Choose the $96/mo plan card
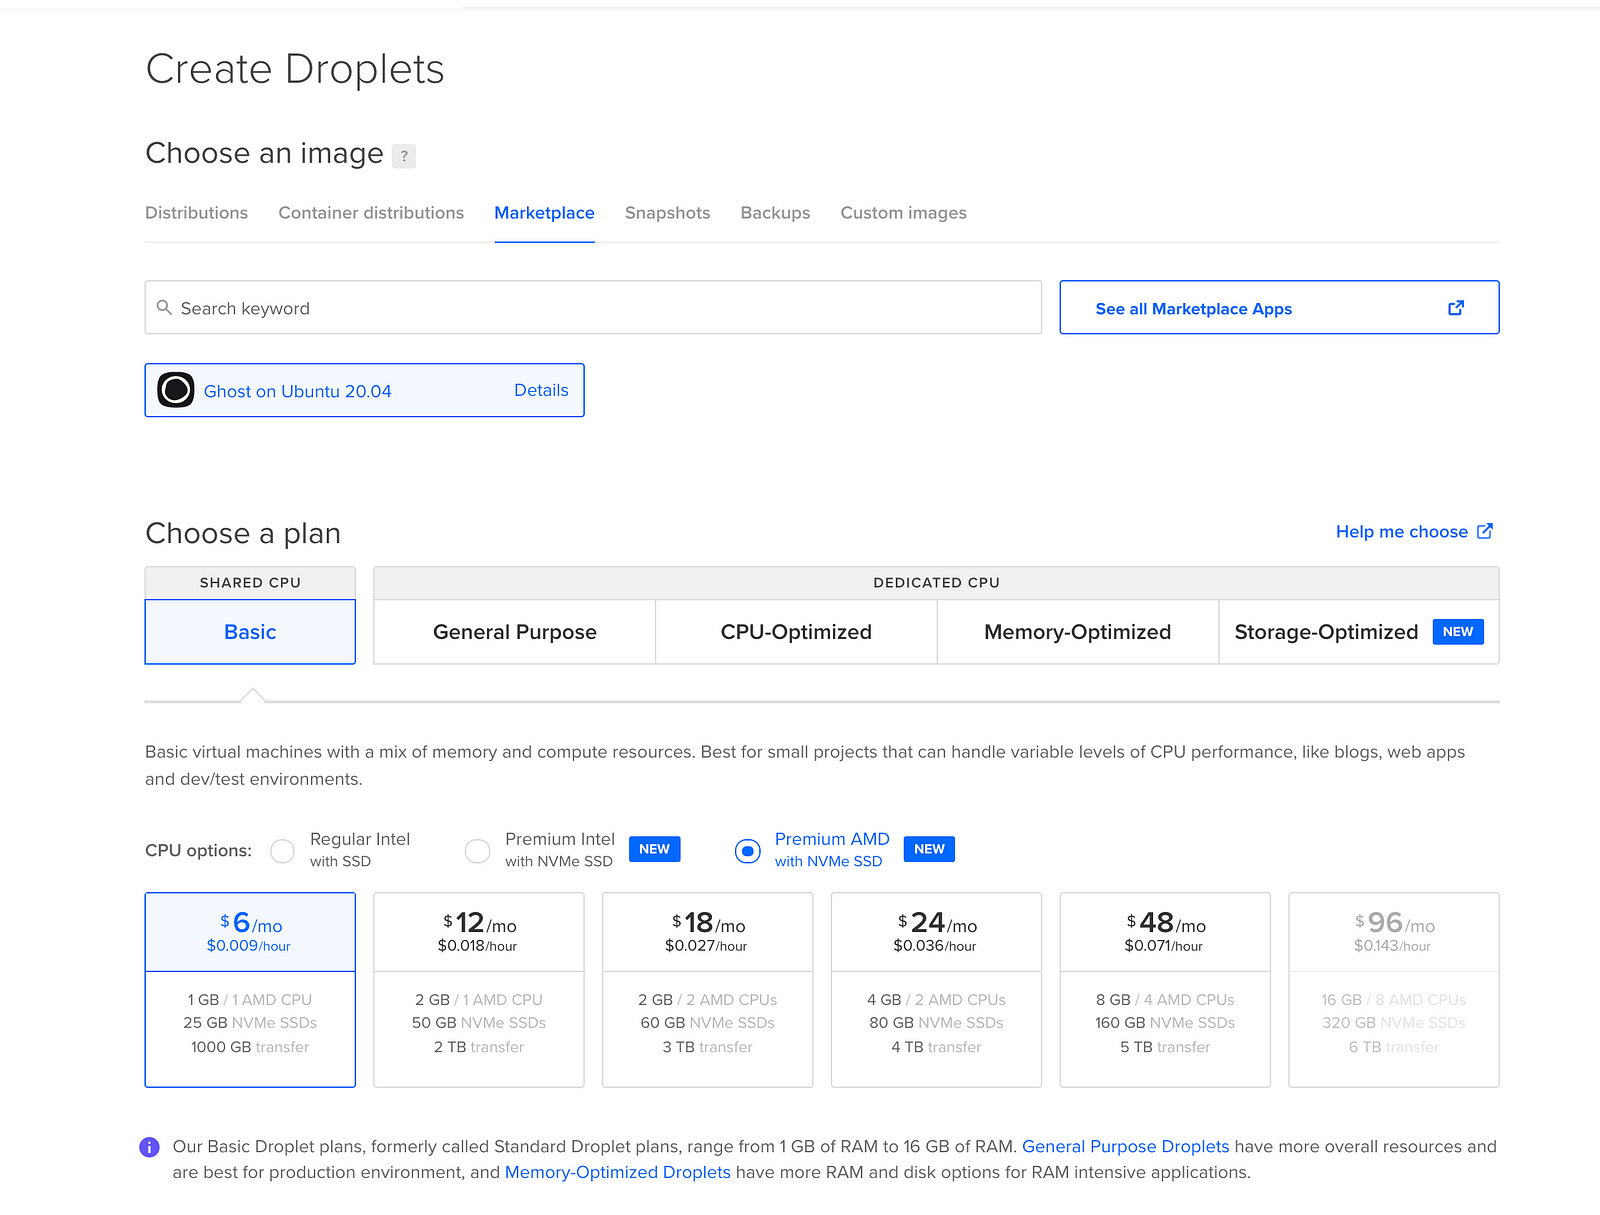The image size is (1600, 1215). (x=1394, y=990)
